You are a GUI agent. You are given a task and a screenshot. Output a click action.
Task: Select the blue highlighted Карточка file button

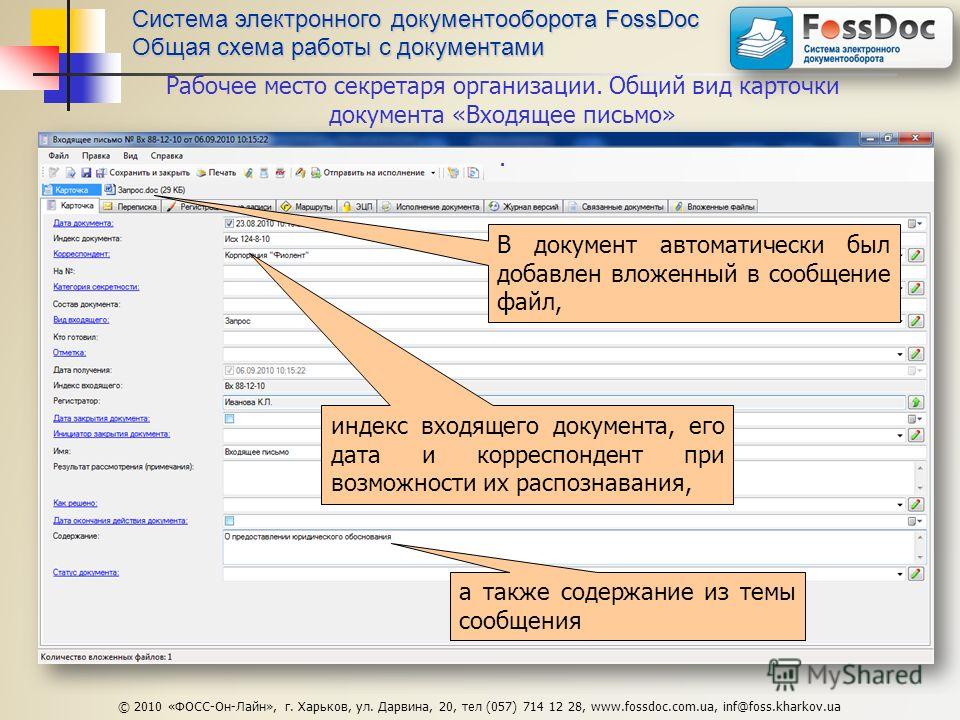coord(71,190)
